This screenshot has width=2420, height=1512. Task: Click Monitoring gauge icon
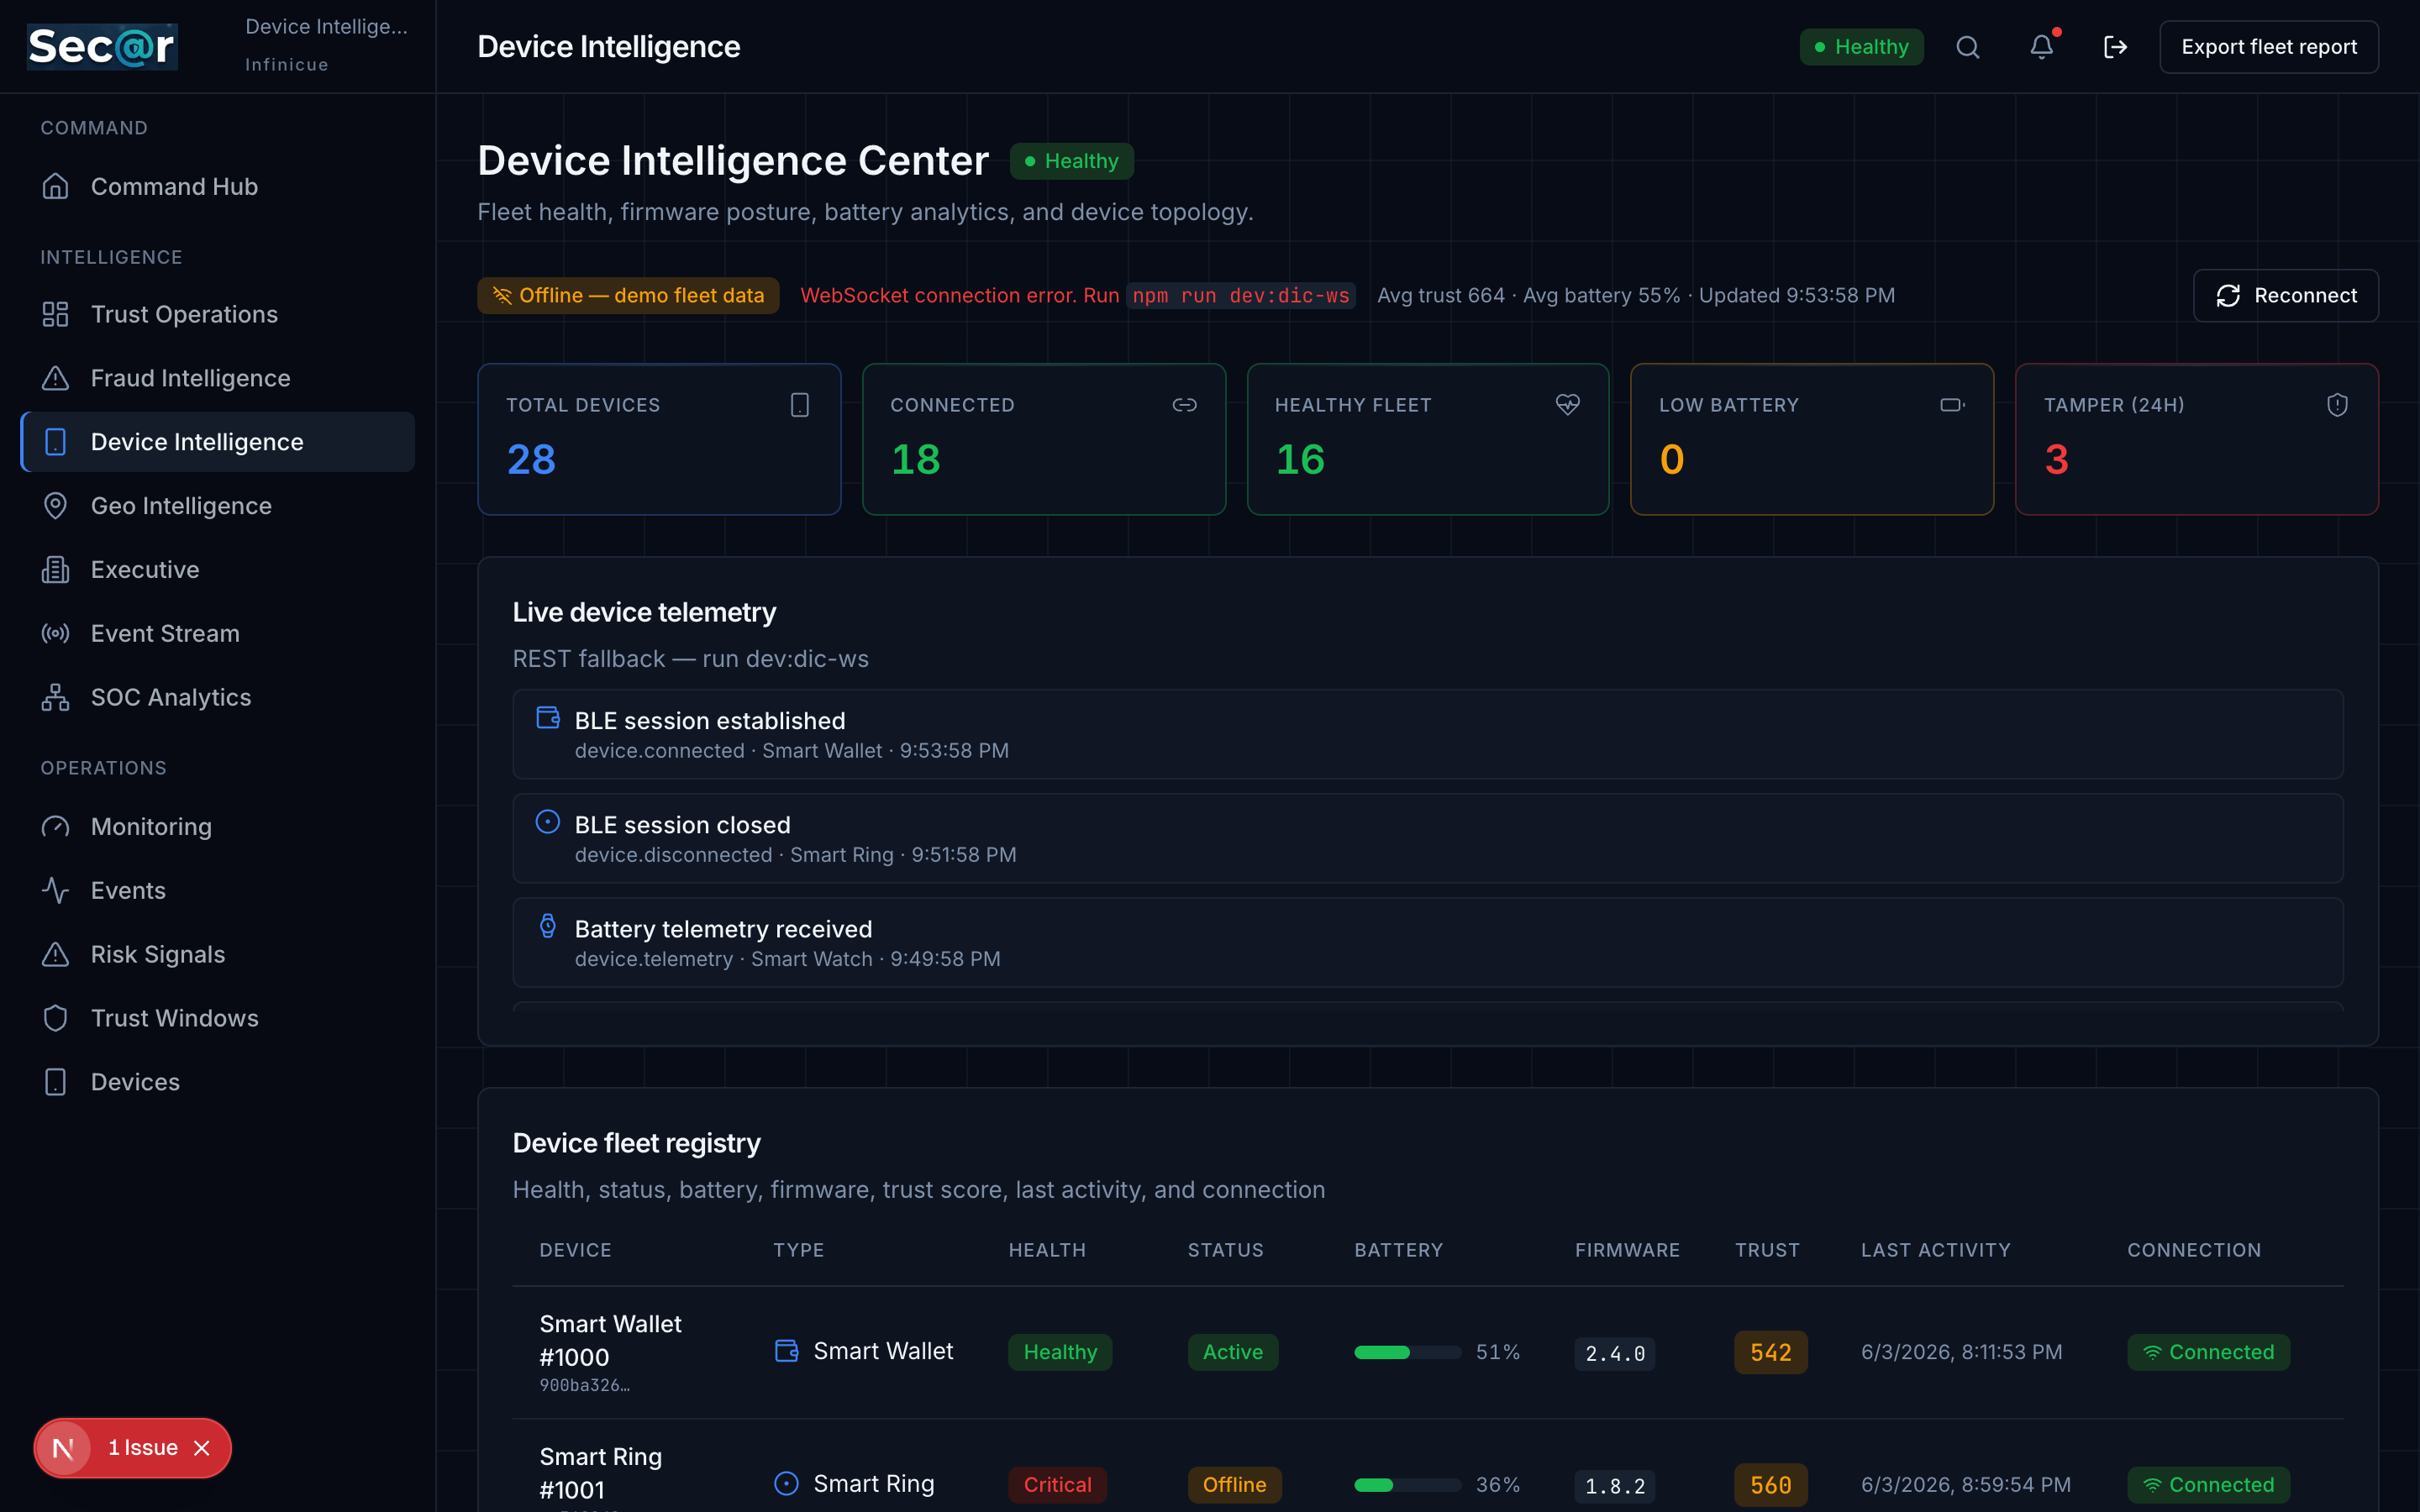(x=56, y=827)
